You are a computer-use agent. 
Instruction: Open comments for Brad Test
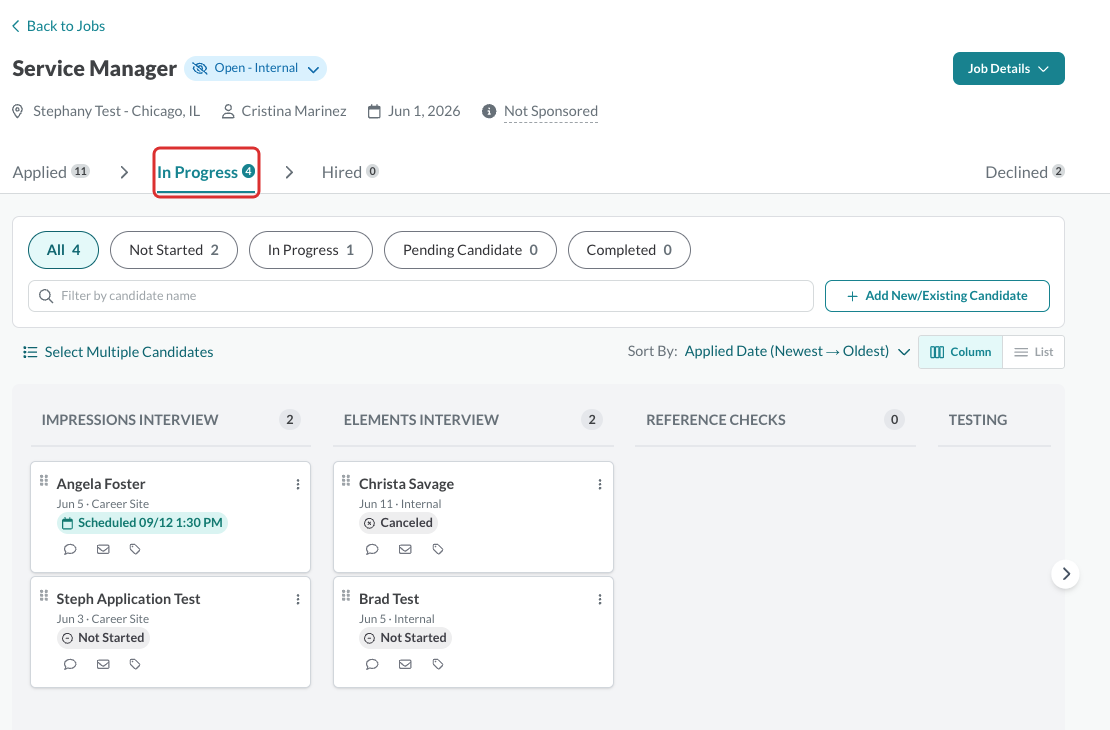(372, 664)
